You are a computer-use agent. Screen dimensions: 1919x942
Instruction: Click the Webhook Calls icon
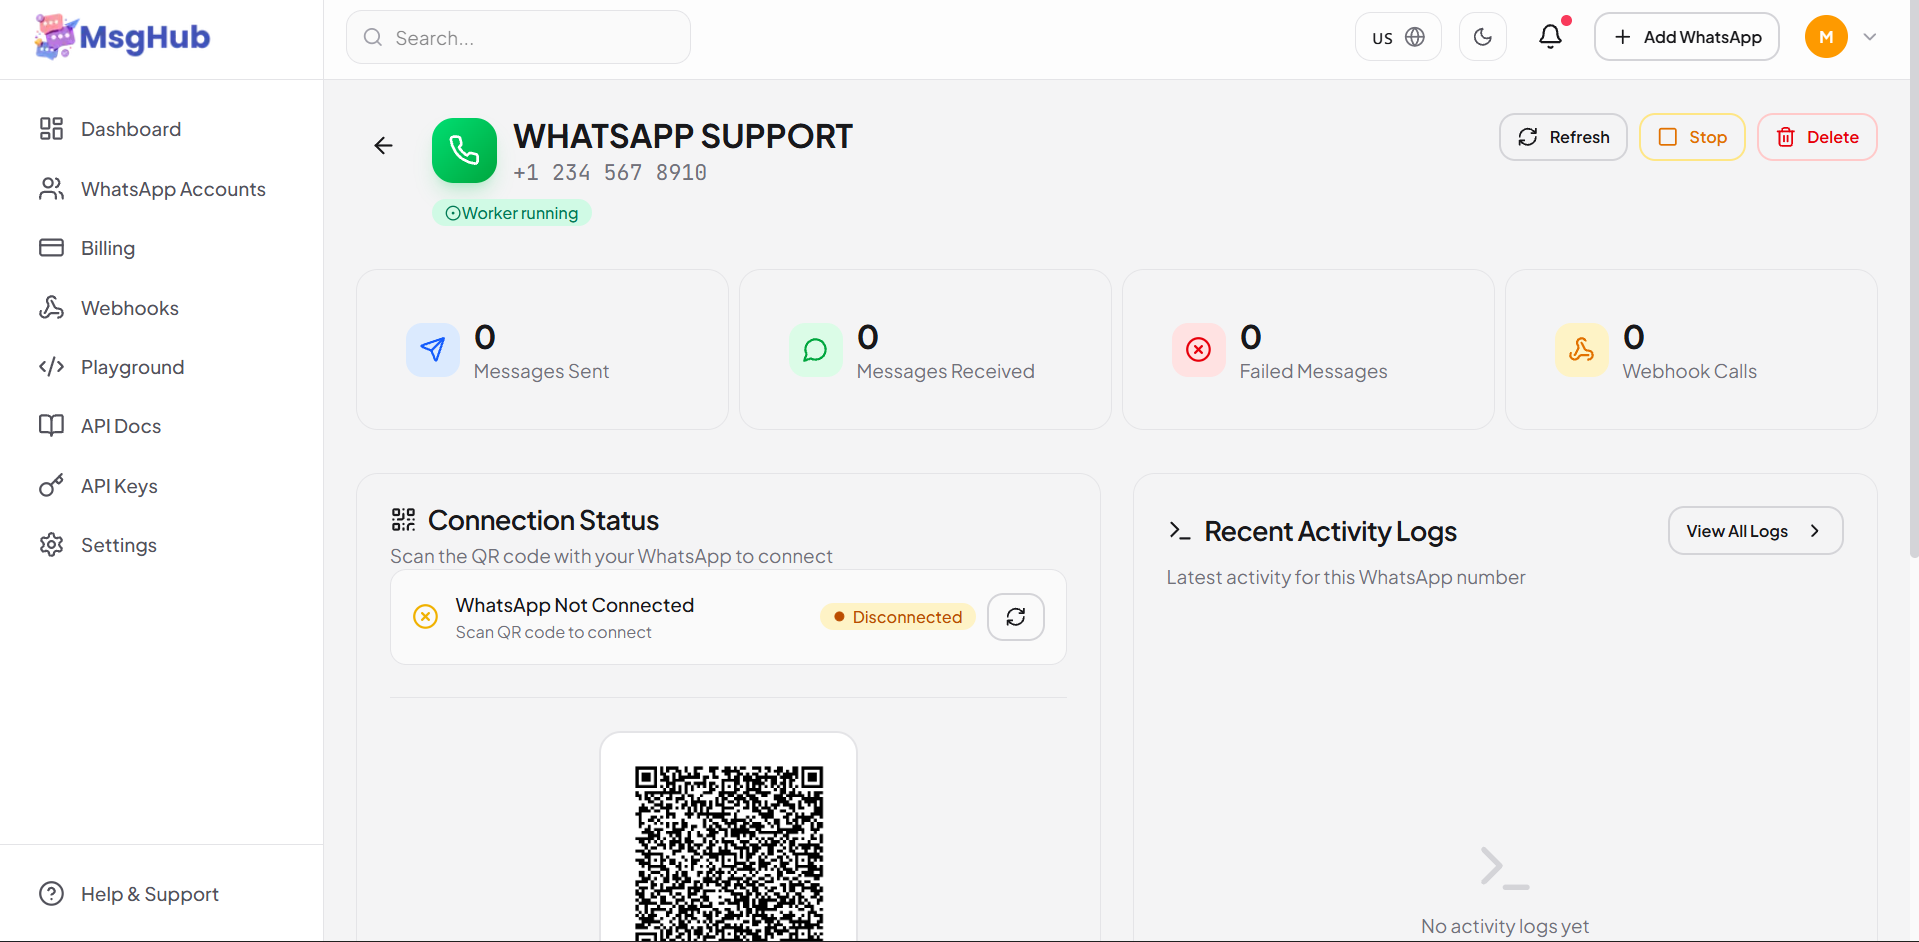tap(1582, 350)
